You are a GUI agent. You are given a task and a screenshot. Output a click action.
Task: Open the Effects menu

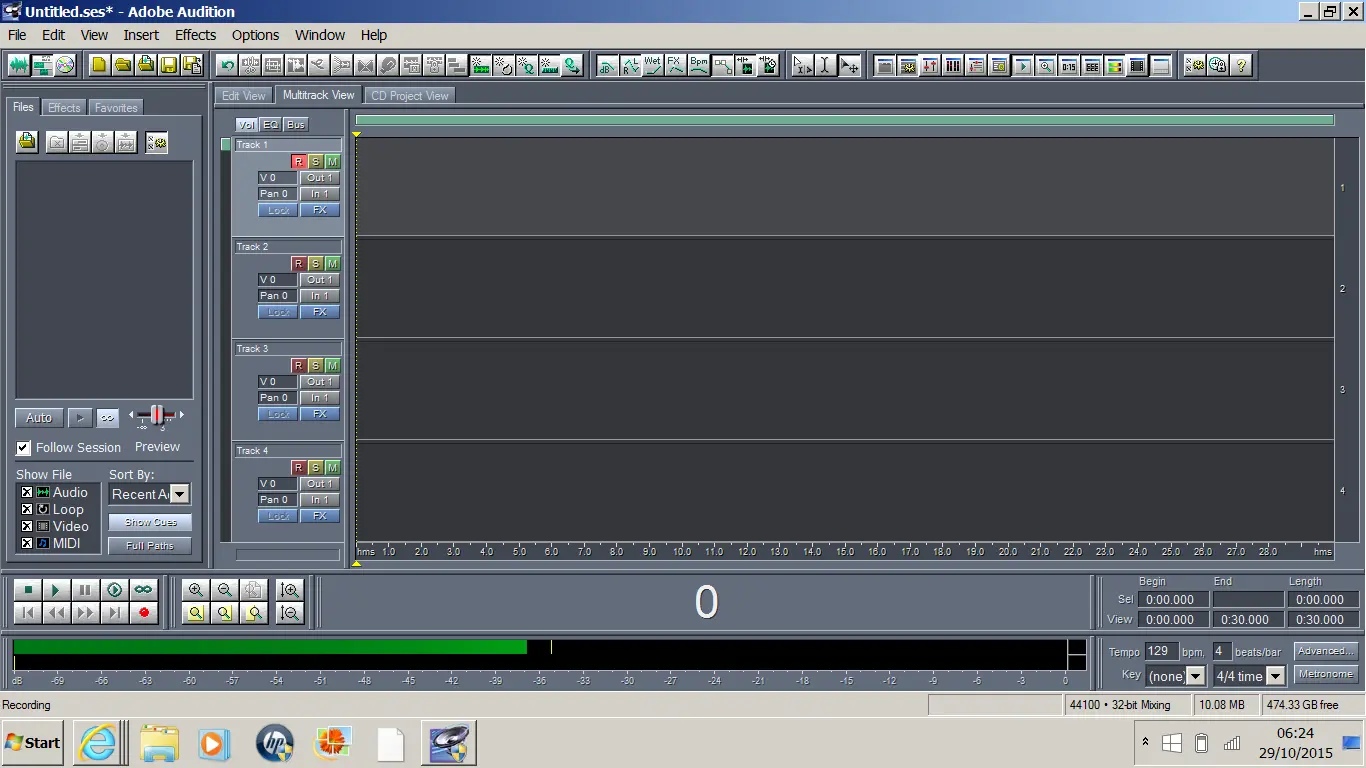[x=195, y=35]
